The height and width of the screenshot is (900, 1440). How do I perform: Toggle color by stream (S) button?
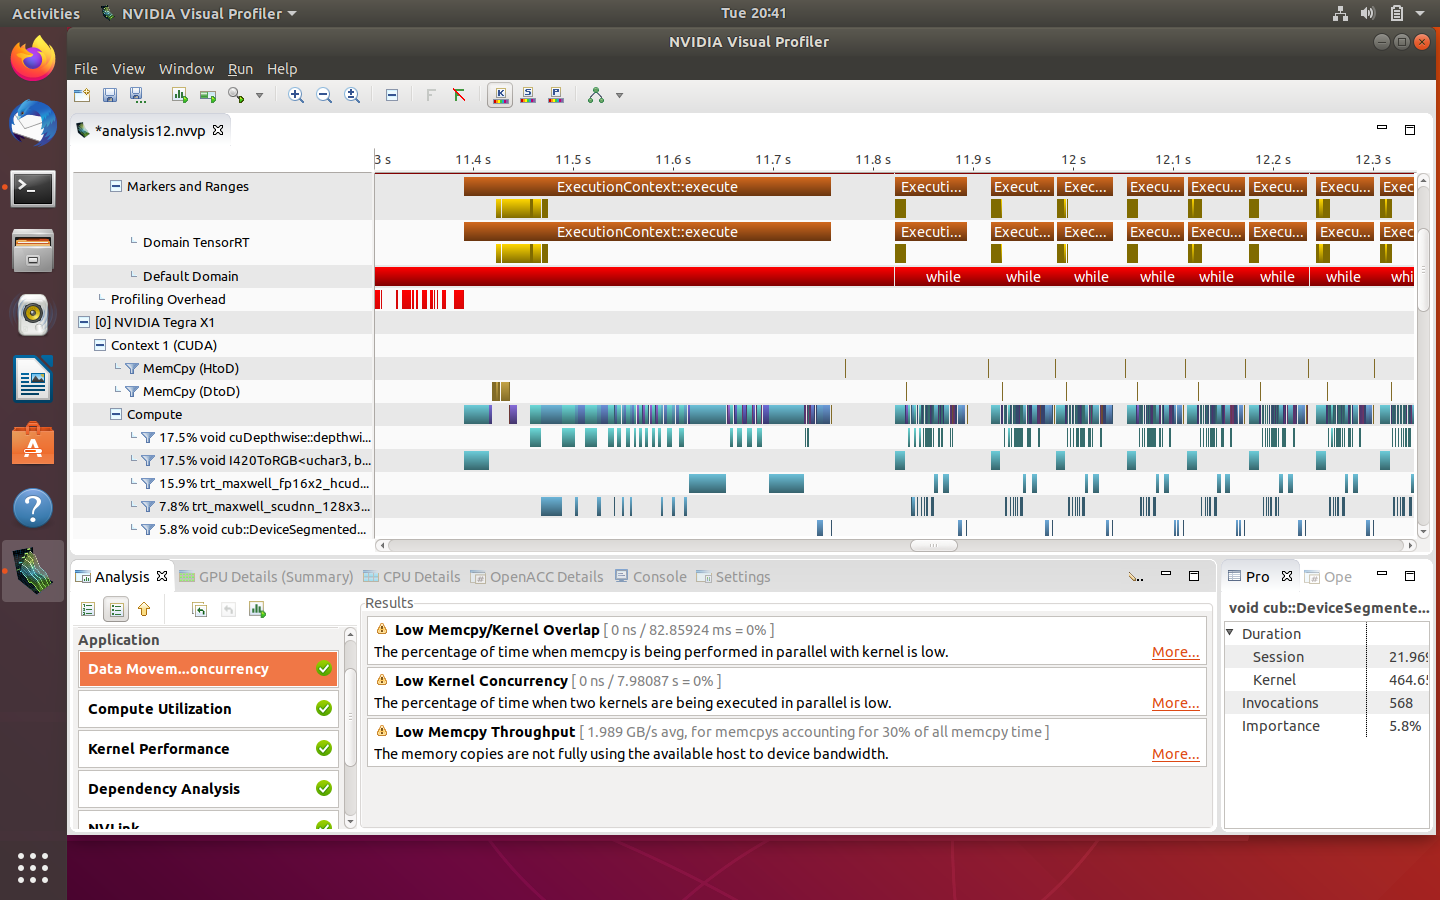tap(528, 95)
